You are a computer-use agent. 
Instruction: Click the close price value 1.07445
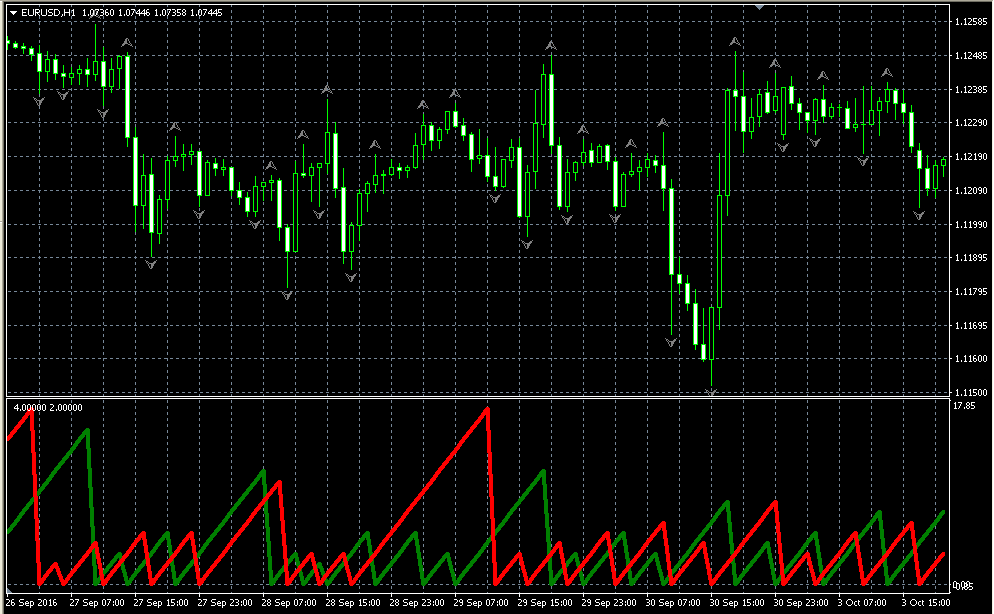pos(206,13)
